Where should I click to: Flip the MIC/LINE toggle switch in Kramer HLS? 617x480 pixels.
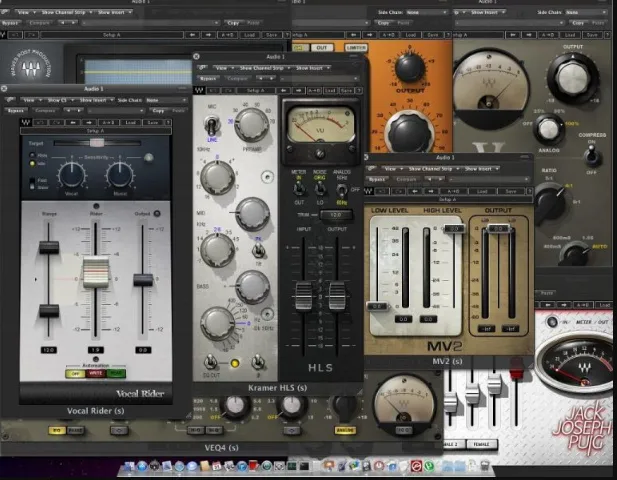pyautogui.click(x=212, y=126)
